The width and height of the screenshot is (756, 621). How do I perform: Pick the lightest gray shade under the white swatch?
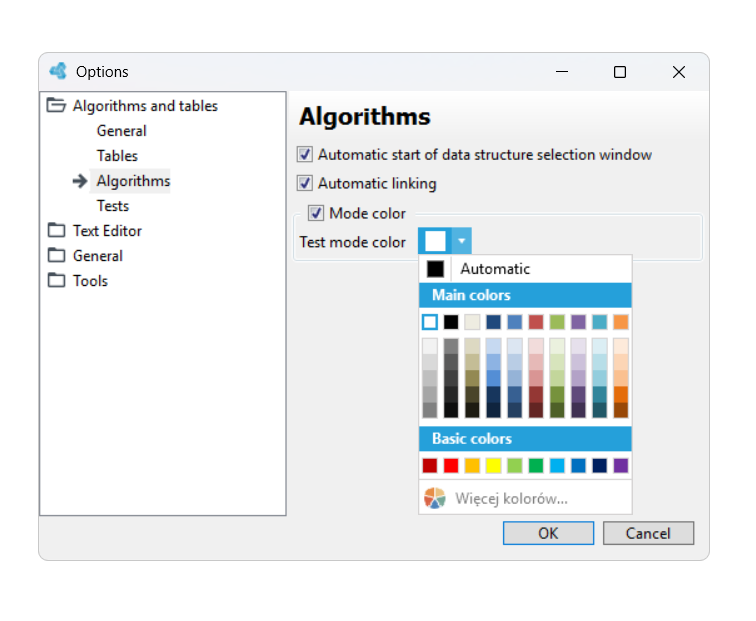(x=430, y=346)
